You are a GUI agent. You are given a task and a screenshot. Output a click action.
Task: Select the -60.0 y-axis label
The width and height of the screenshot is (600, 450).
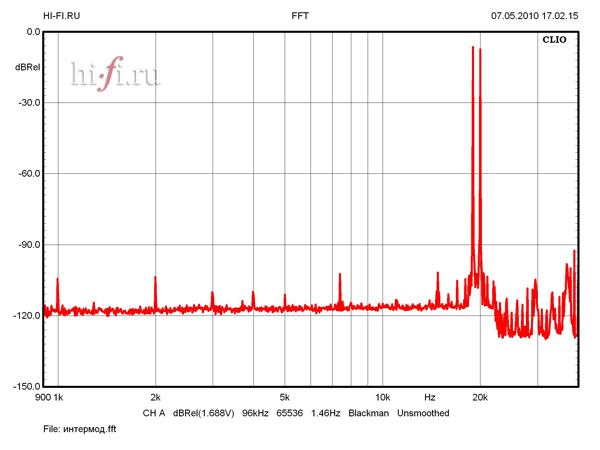click(27, 173)
